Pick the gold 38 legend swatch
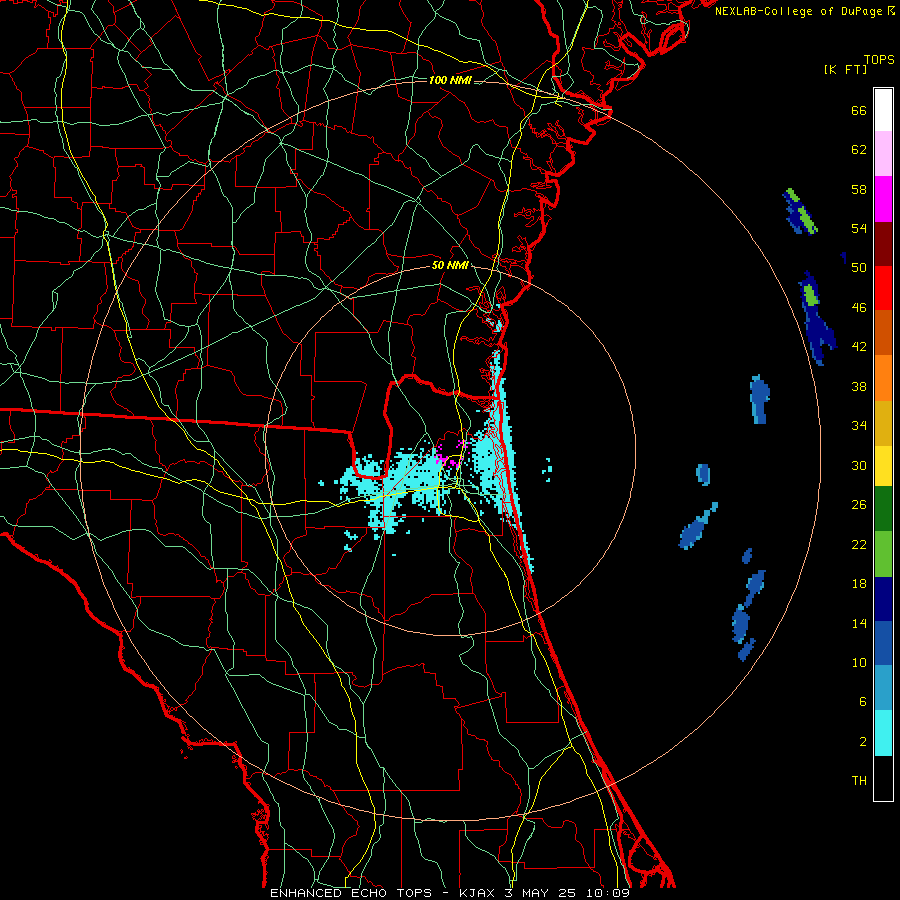 (883, 423)
